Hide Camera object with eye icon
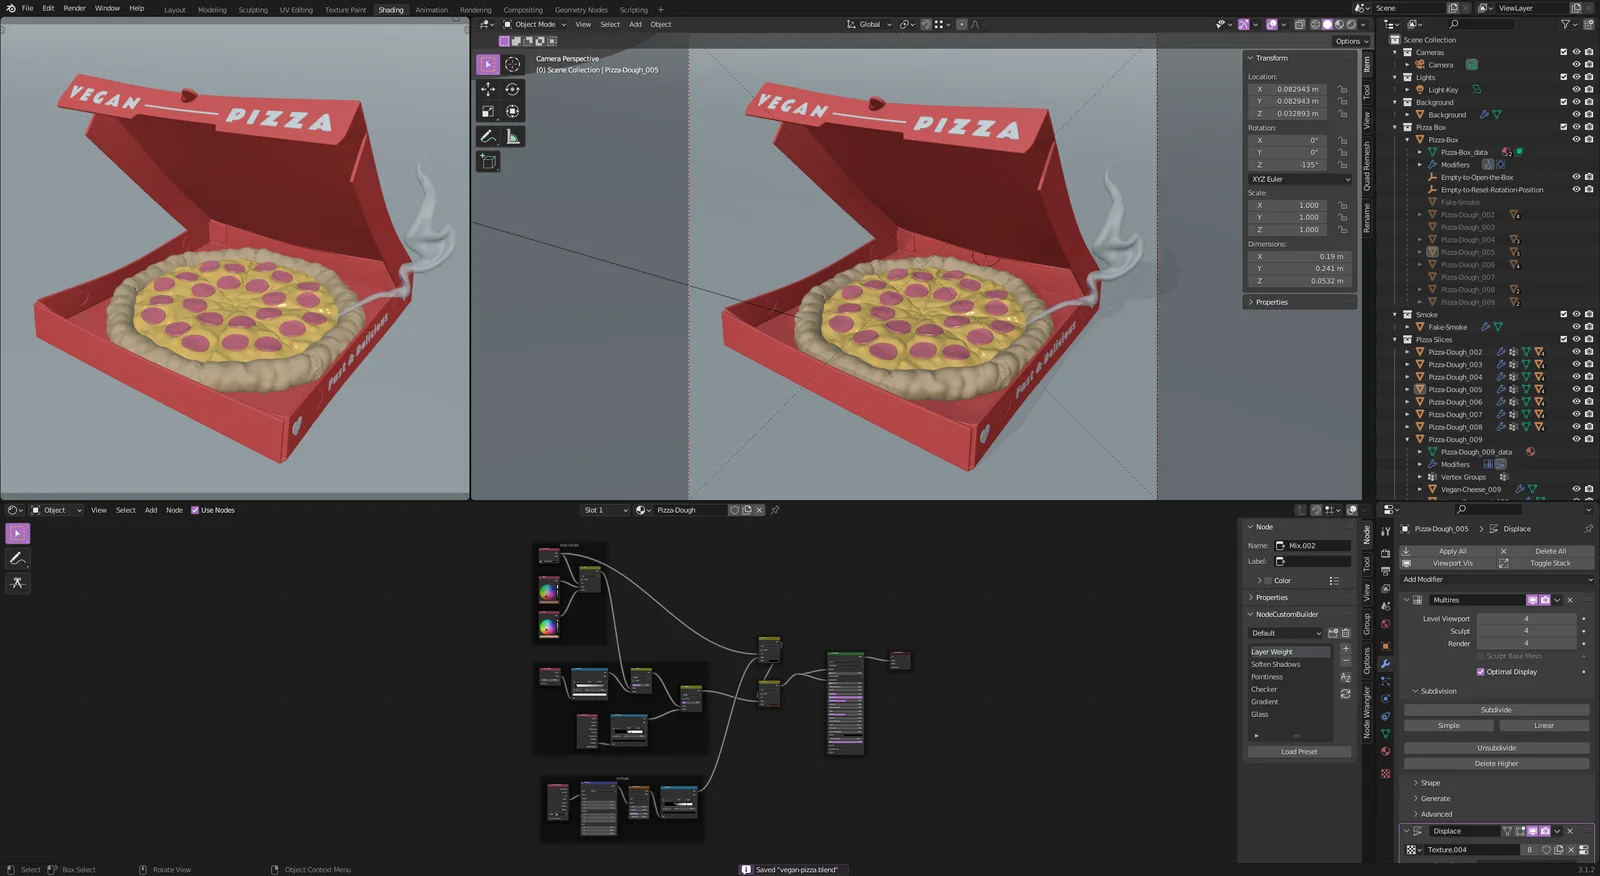This screenshot has width=1600, height=876. [x=1576, y=64]
